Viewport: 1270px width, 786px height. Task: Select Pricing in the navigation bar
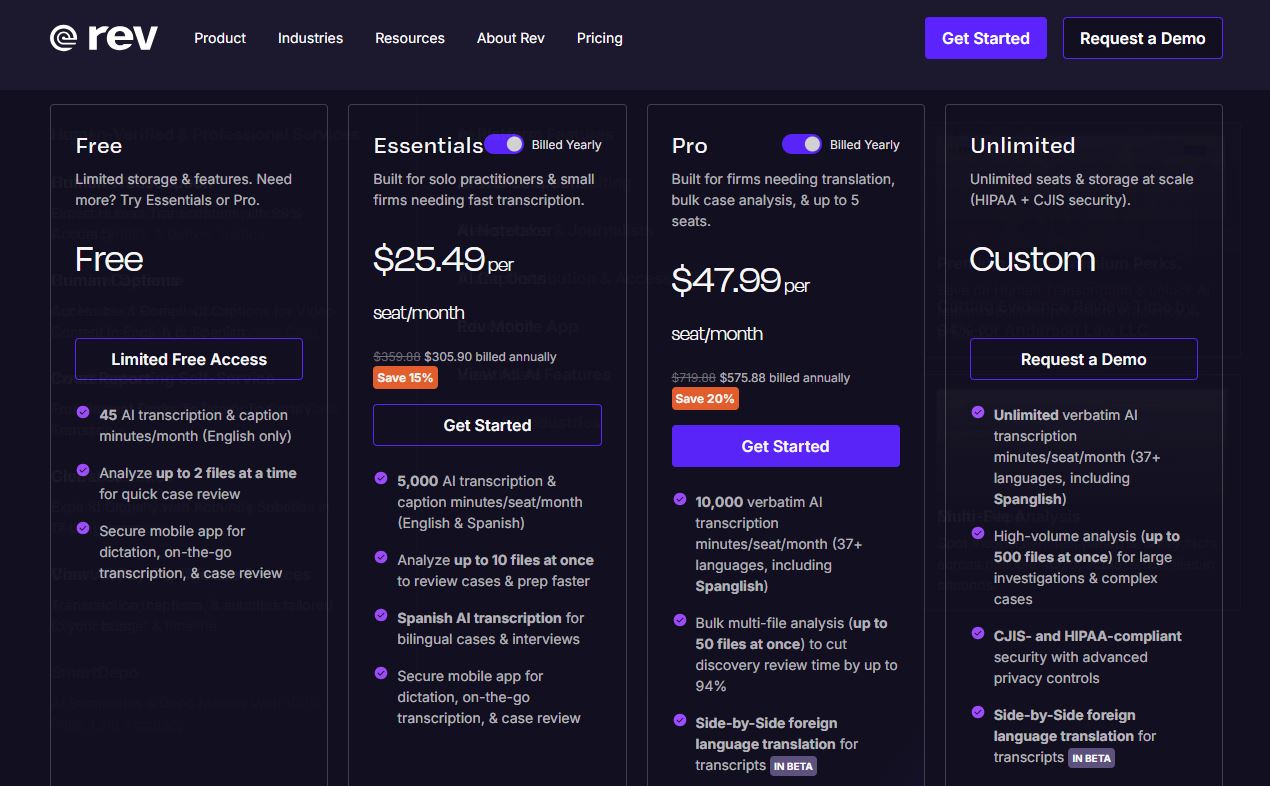[x=599, y=38]
